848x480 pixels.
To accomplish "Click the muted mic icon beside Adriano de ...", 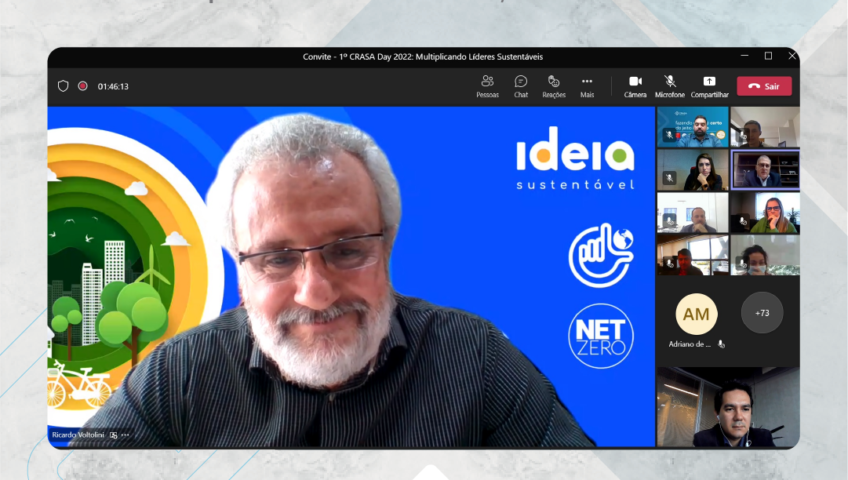I will (721, 344).
